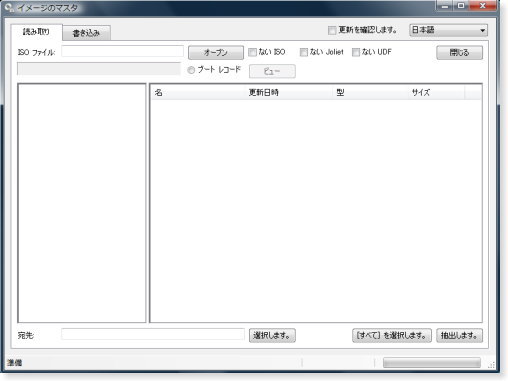508x381 pixels.
Task: Toggle the ない Joliet checkbox
Action: pyautogui.click(x=304, y=52)
